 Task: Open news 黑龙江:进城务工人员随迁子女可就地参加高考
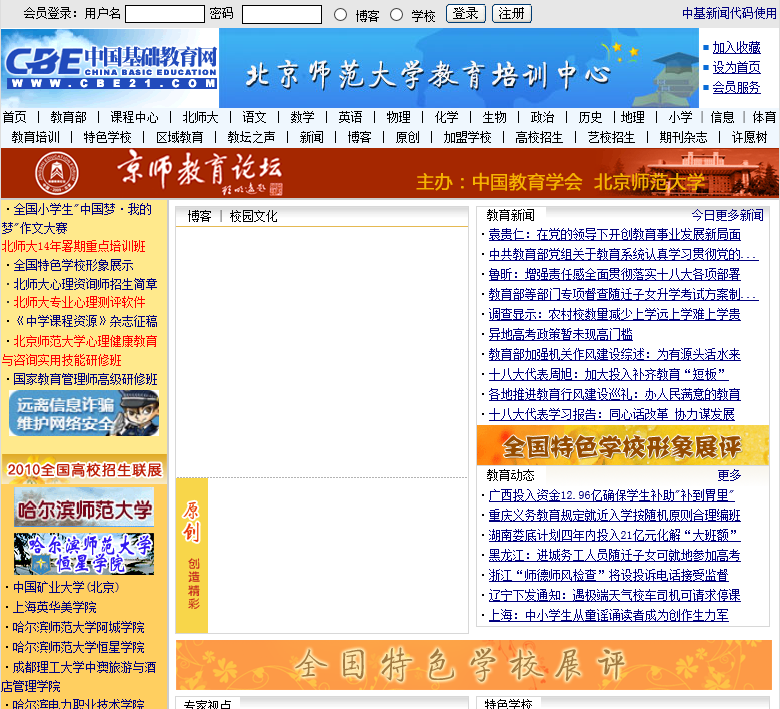click(614, 555)
